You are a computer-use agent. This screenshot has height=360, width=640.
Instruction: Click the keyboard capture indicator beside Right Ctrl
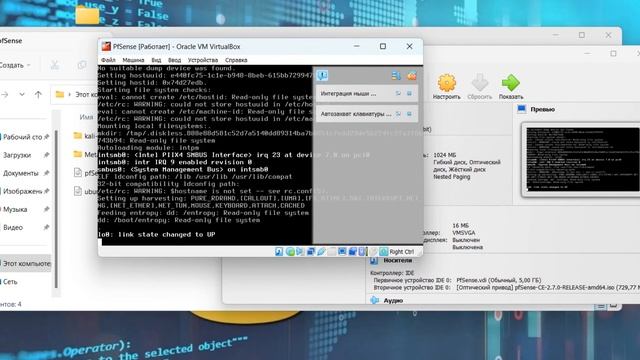(x=383, y=251)
